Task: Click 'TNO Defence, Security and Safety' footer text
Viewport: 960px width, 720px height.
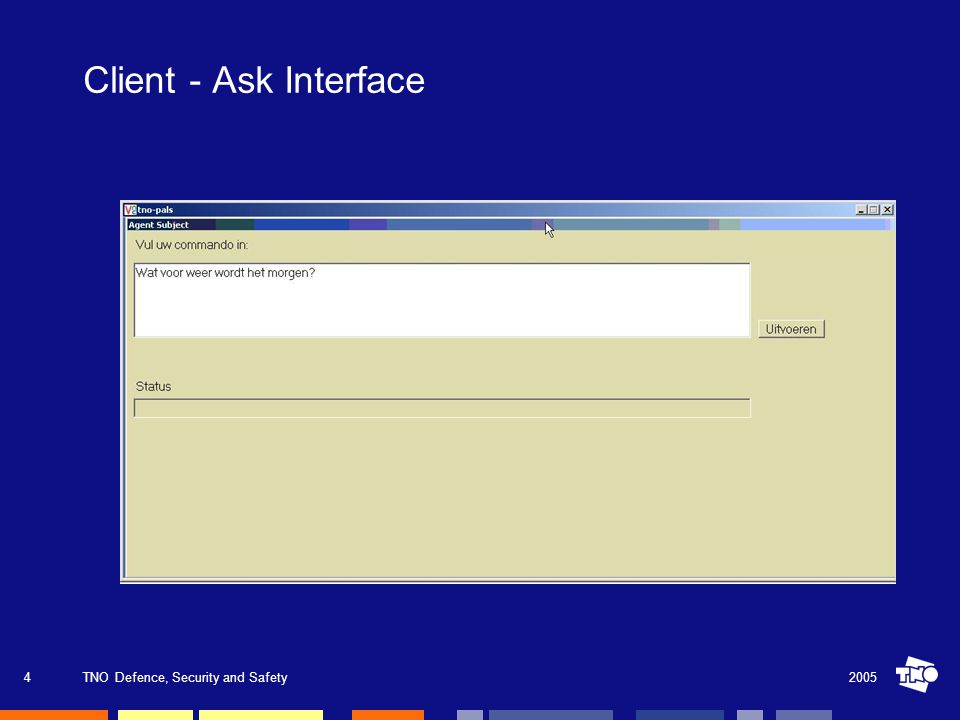Action: (185, 677)
